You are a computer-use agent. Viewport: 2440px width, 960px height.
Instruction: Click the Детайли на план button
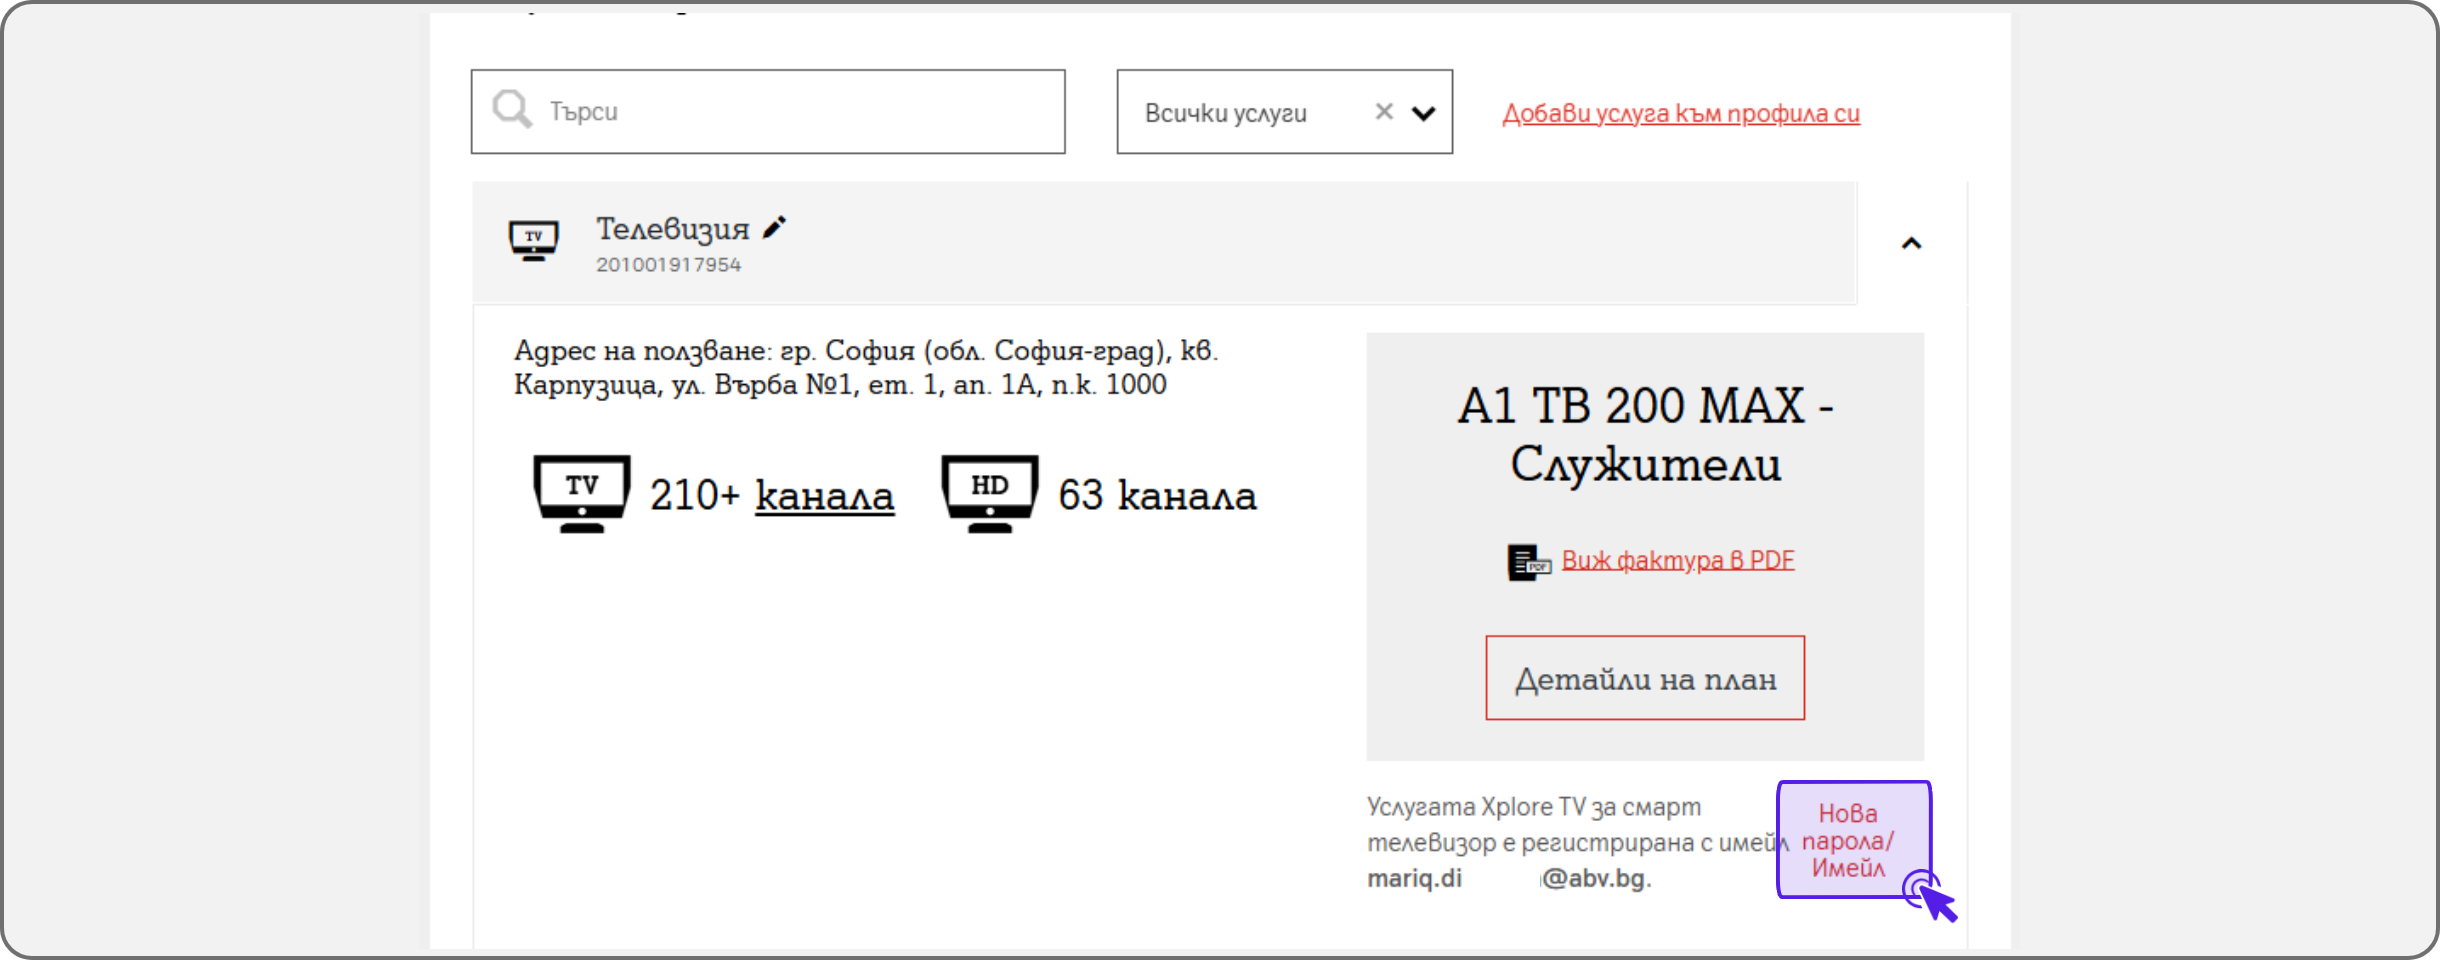tap(1645, 678)
